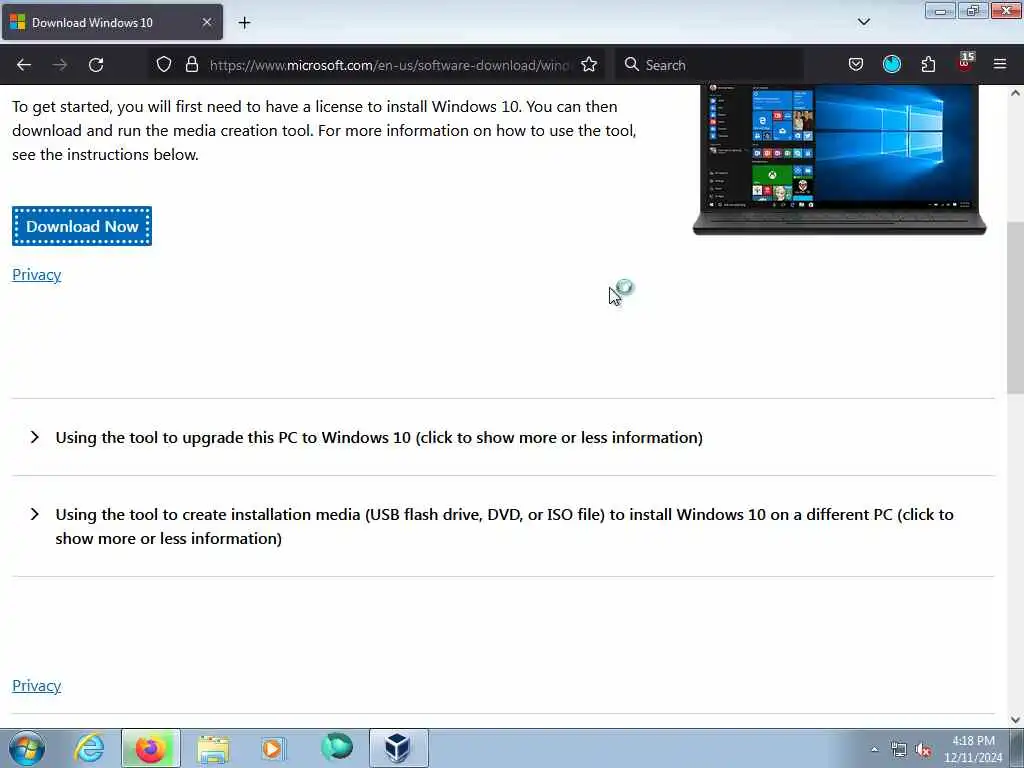
Task: Open the media player taskbar icon
Action: [x=273, y=748]
